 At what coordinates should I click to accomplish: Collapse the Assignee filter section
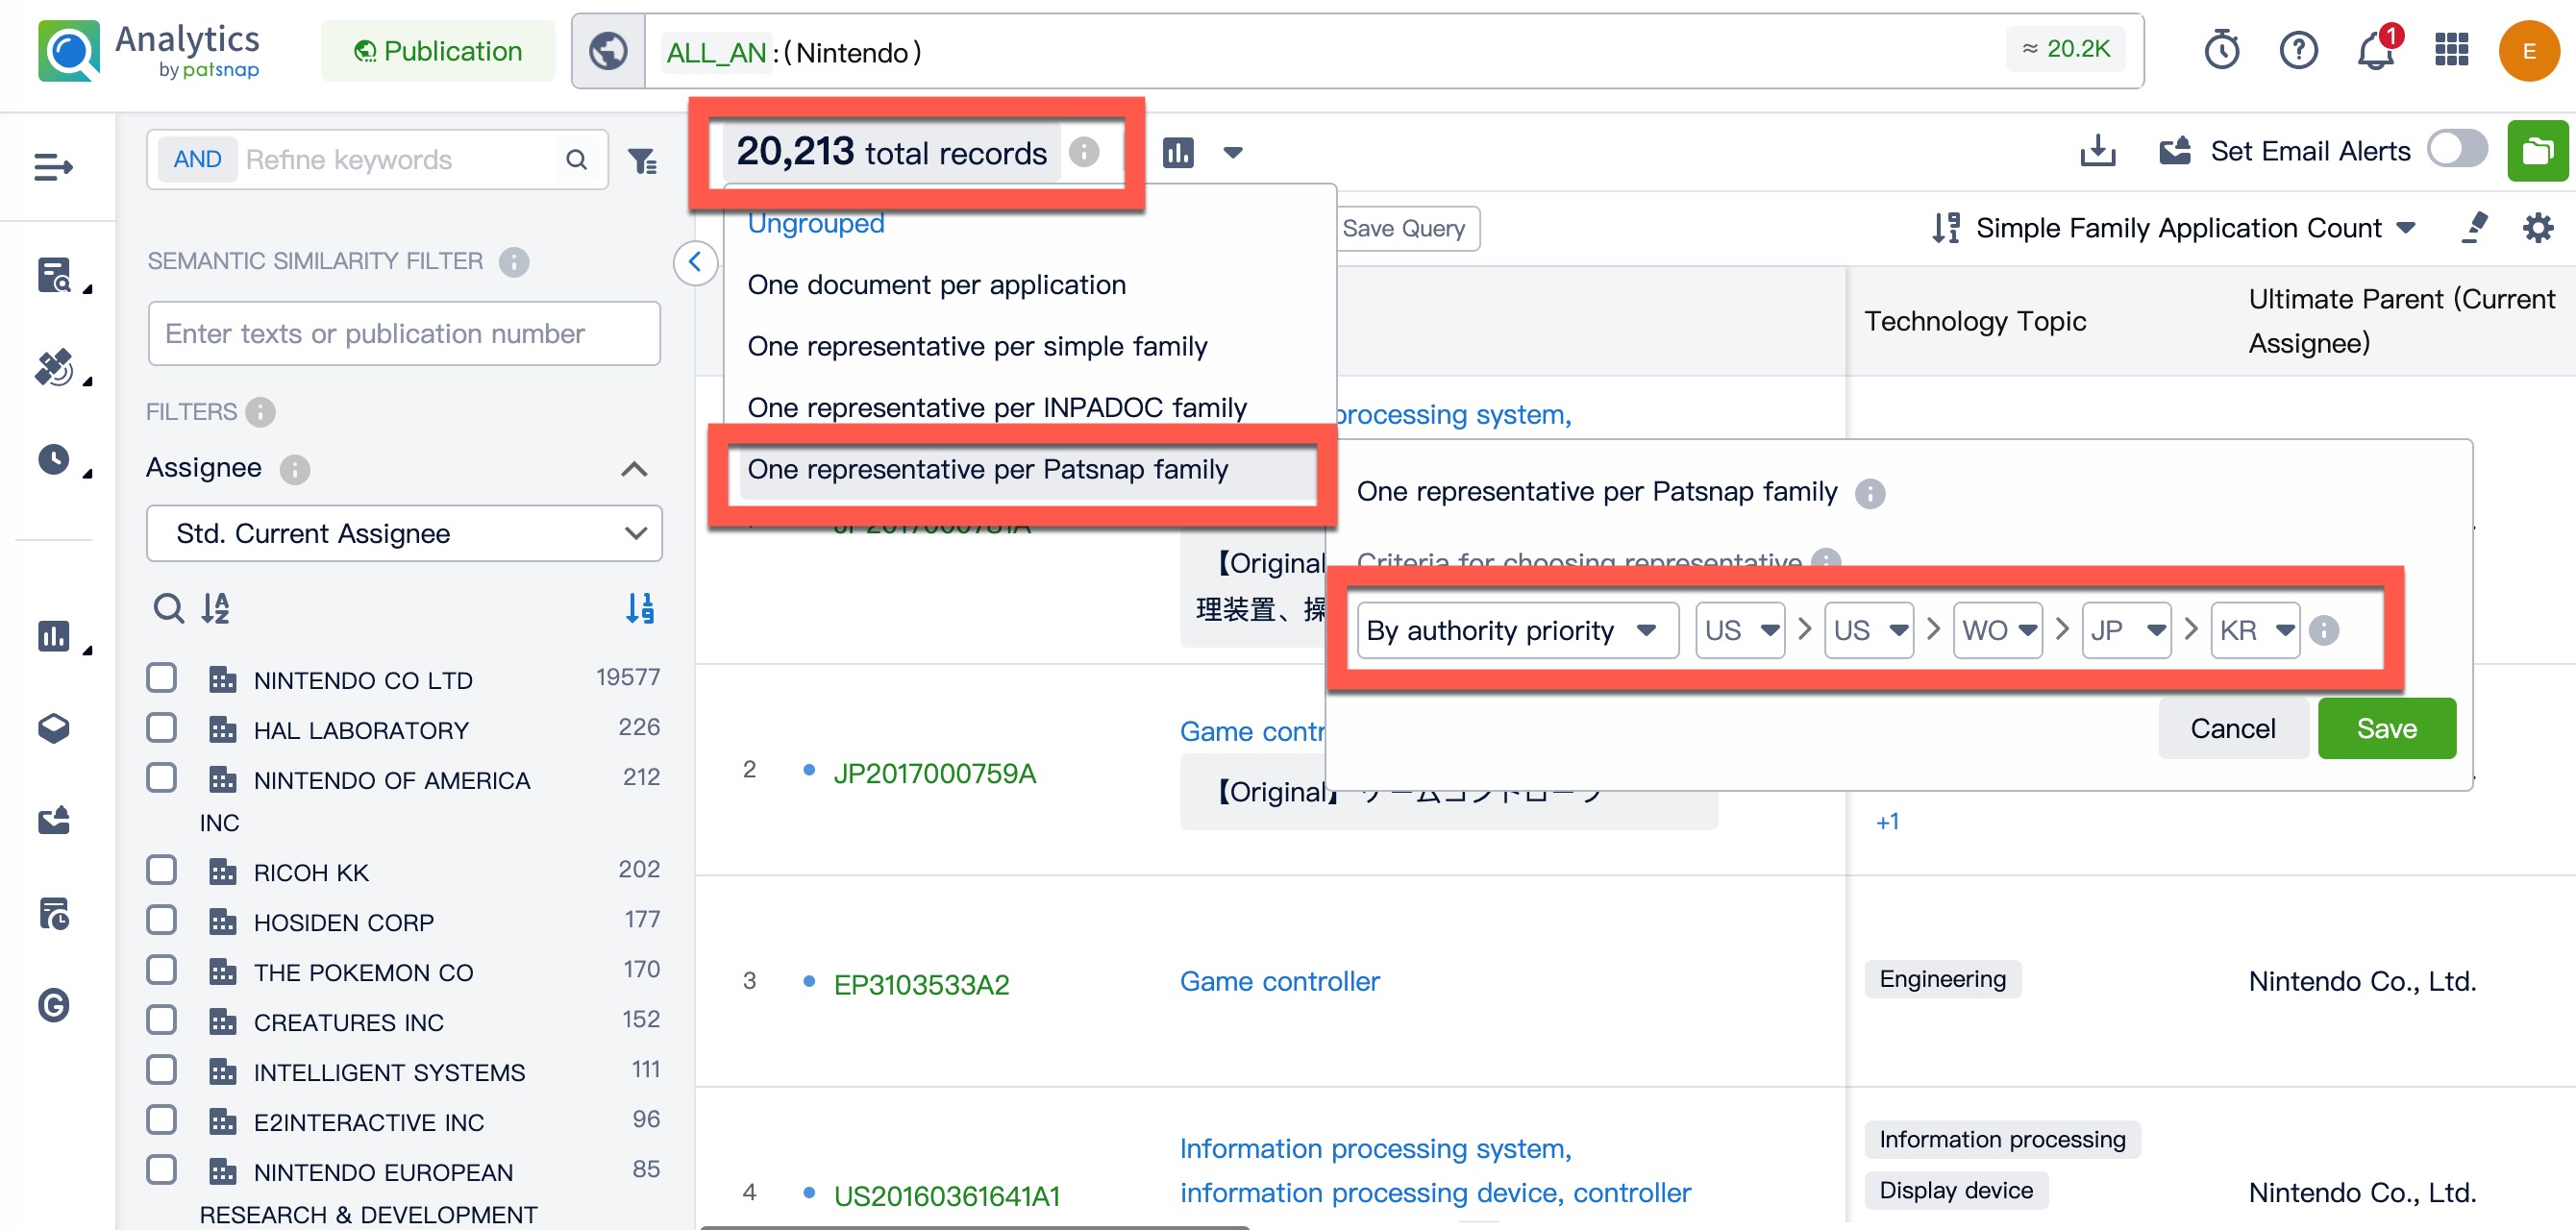(x=634, y=469)
